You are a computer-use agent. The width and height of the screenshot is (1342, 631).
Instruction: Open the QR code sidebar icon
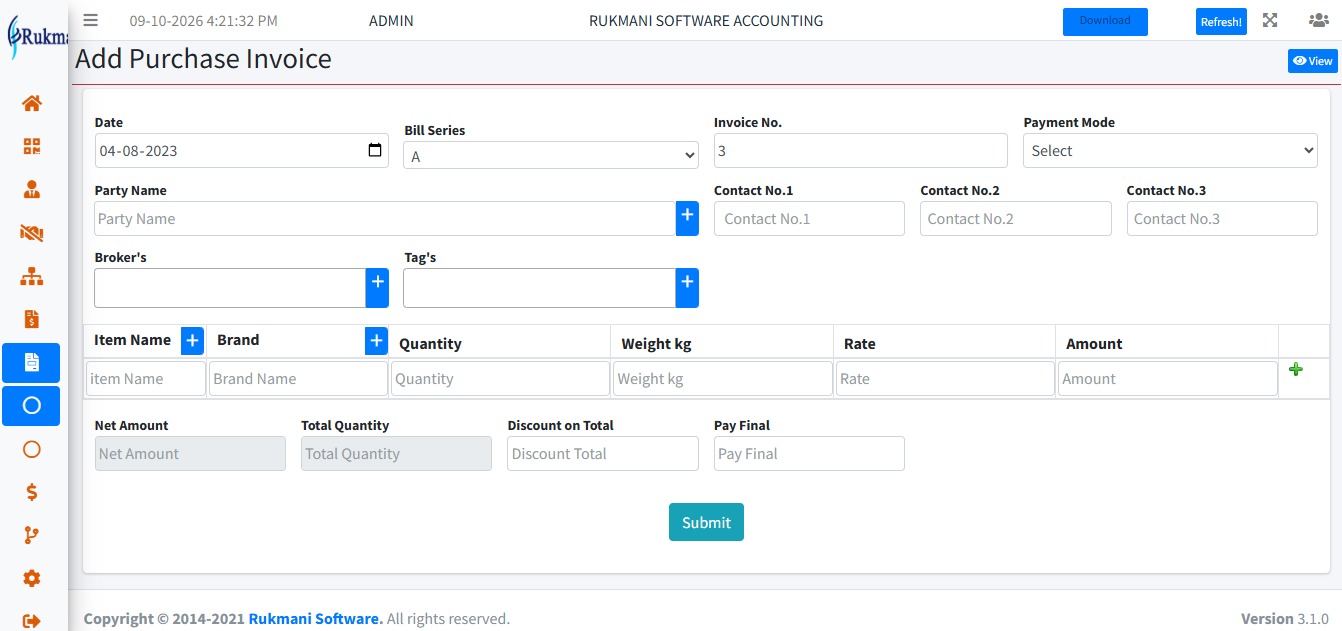(32, 147)
